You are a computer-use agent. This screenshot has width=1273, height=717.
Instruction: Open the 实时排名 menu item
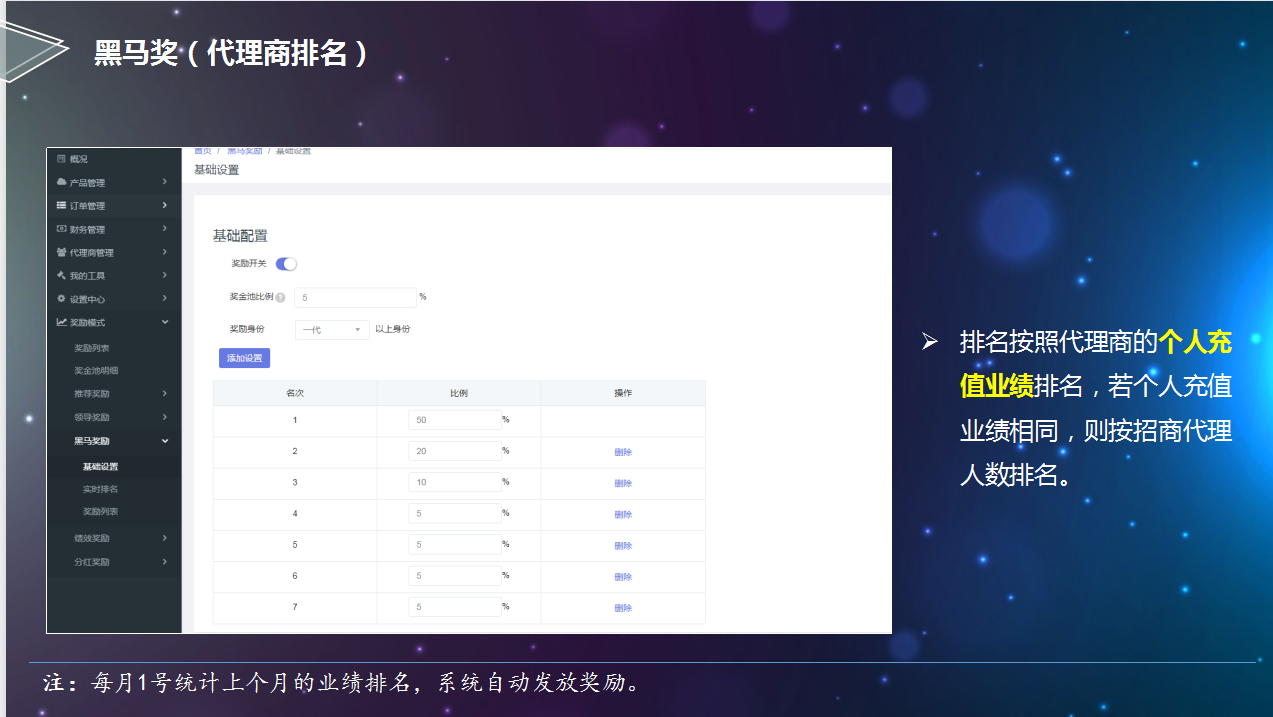100,489
